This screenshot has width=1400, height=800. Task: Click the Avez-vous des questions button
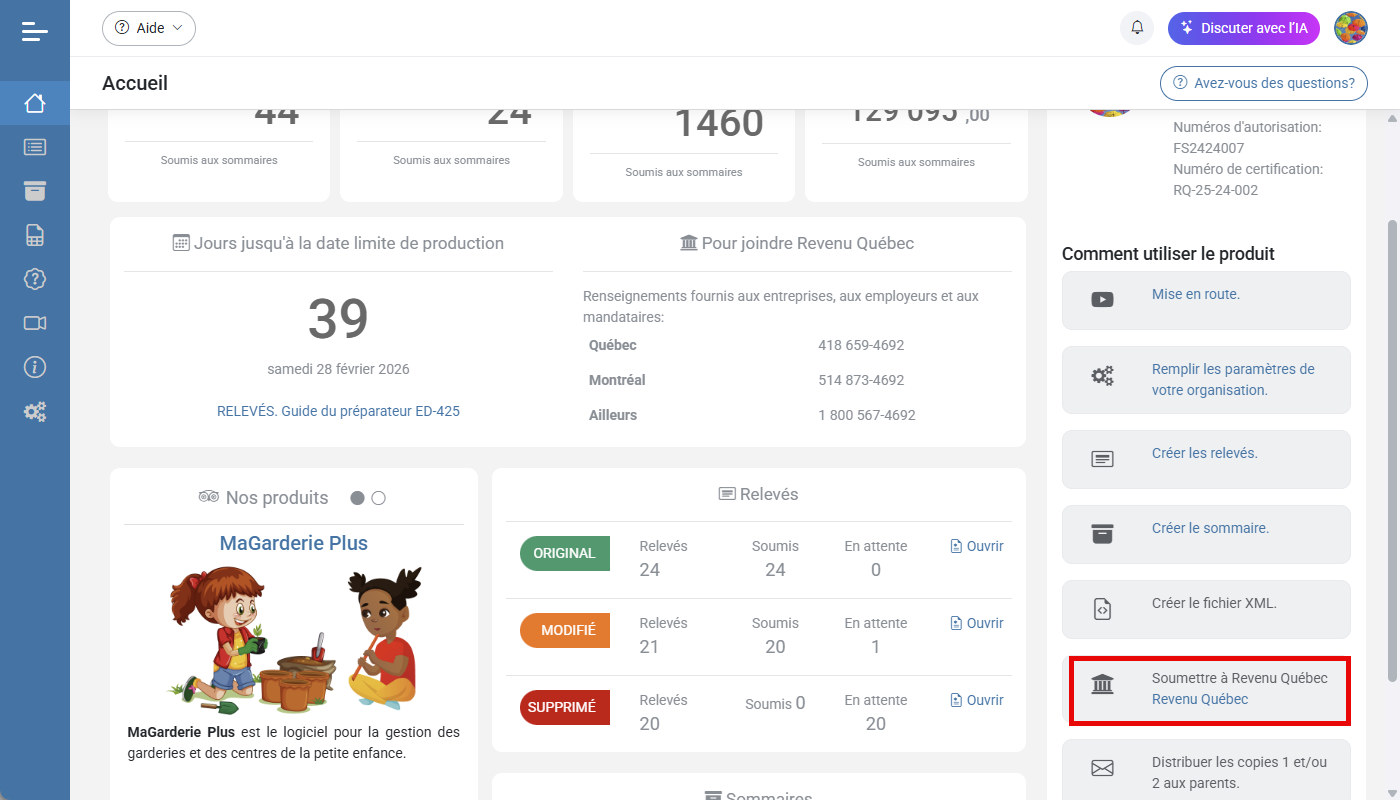1263,83
